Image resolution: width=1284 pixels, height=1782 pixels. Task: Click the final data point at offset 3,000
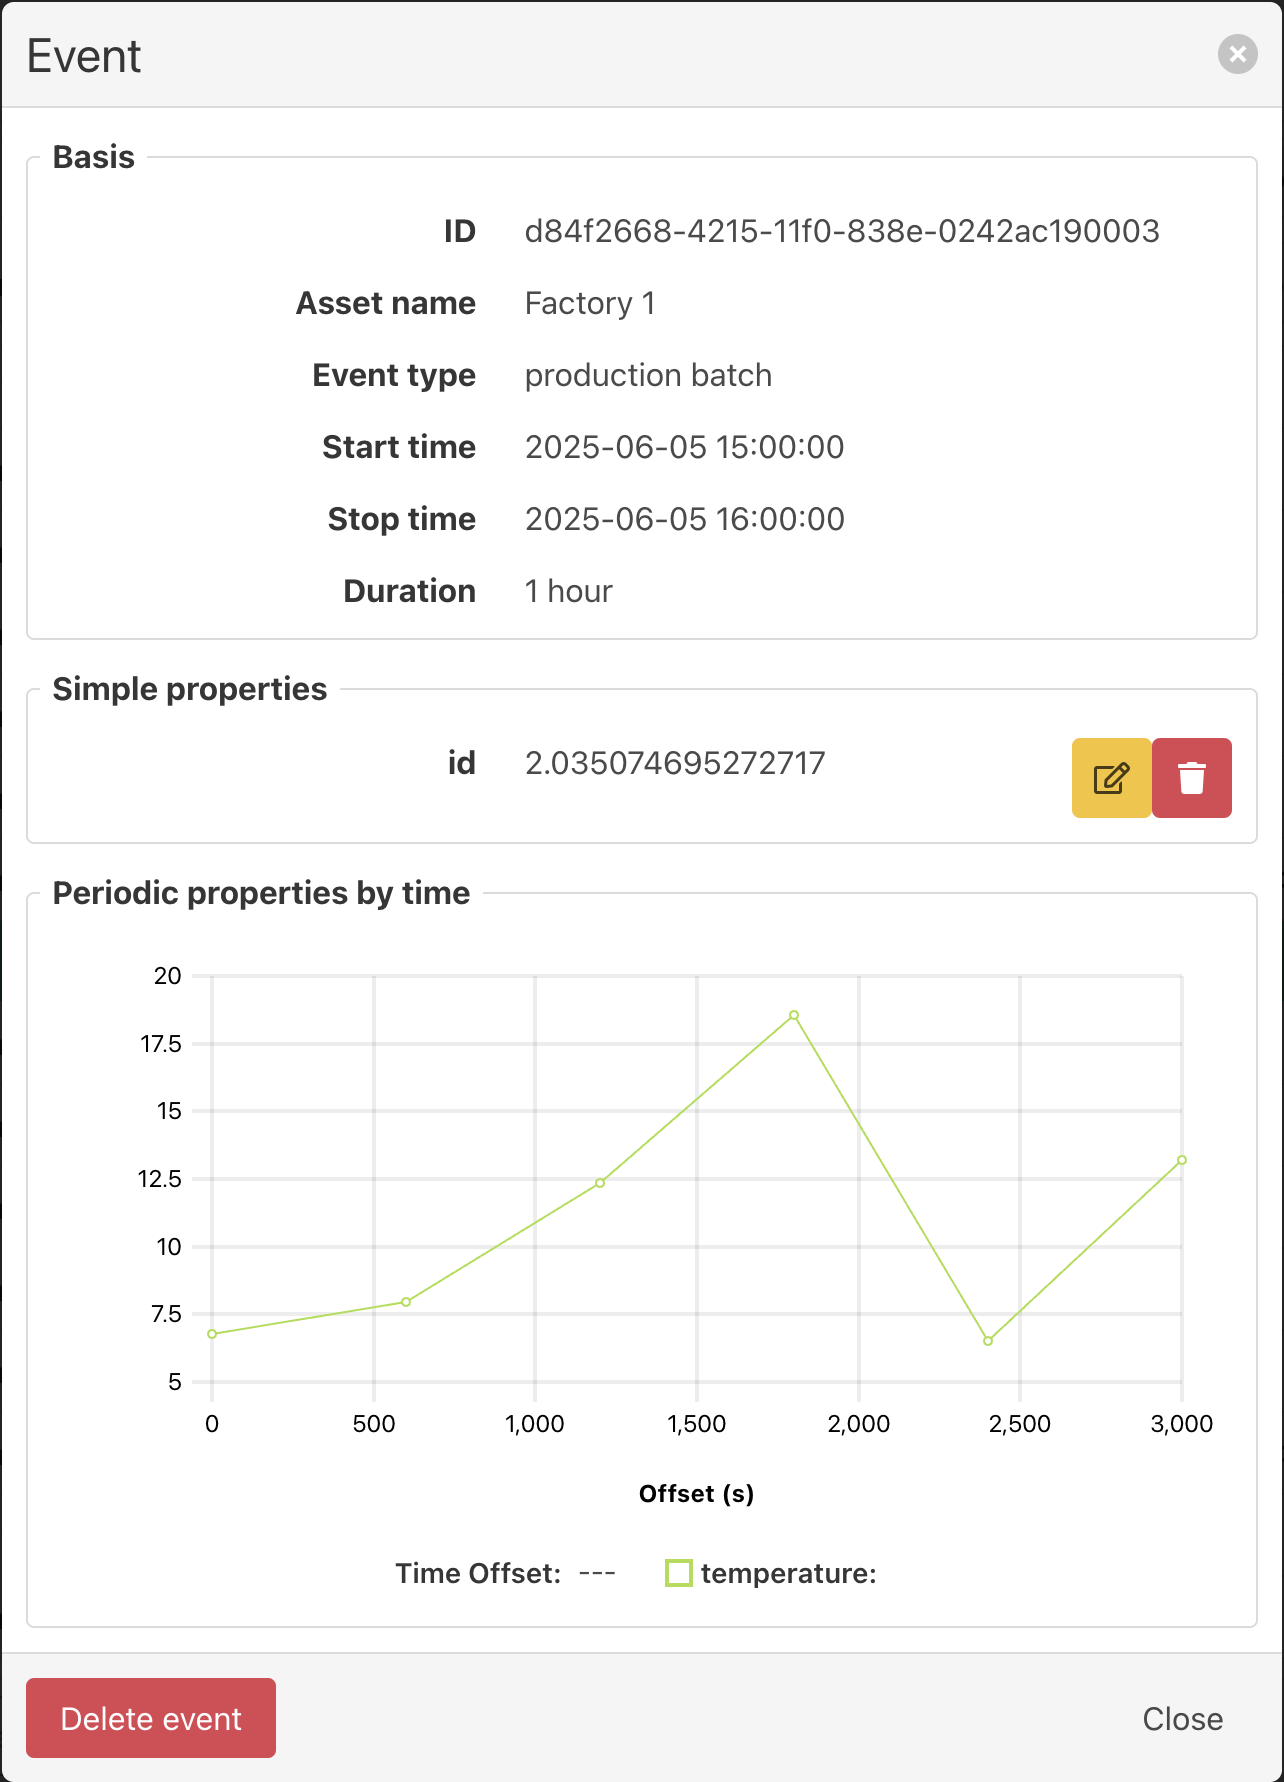tap(1182, 1160)
